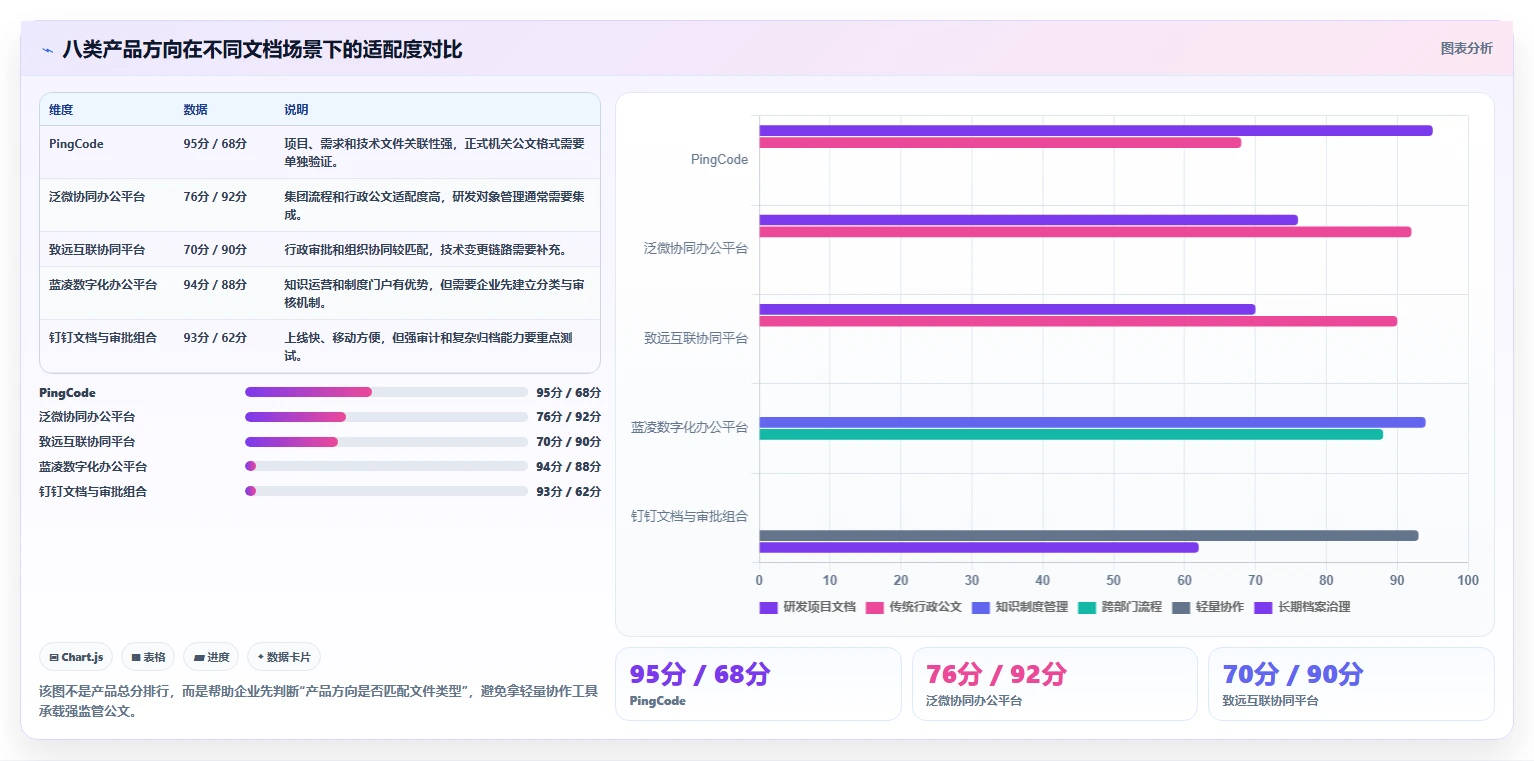
Task: Click the 94分 / 88分 value beside progress bar
Action: 568,467
